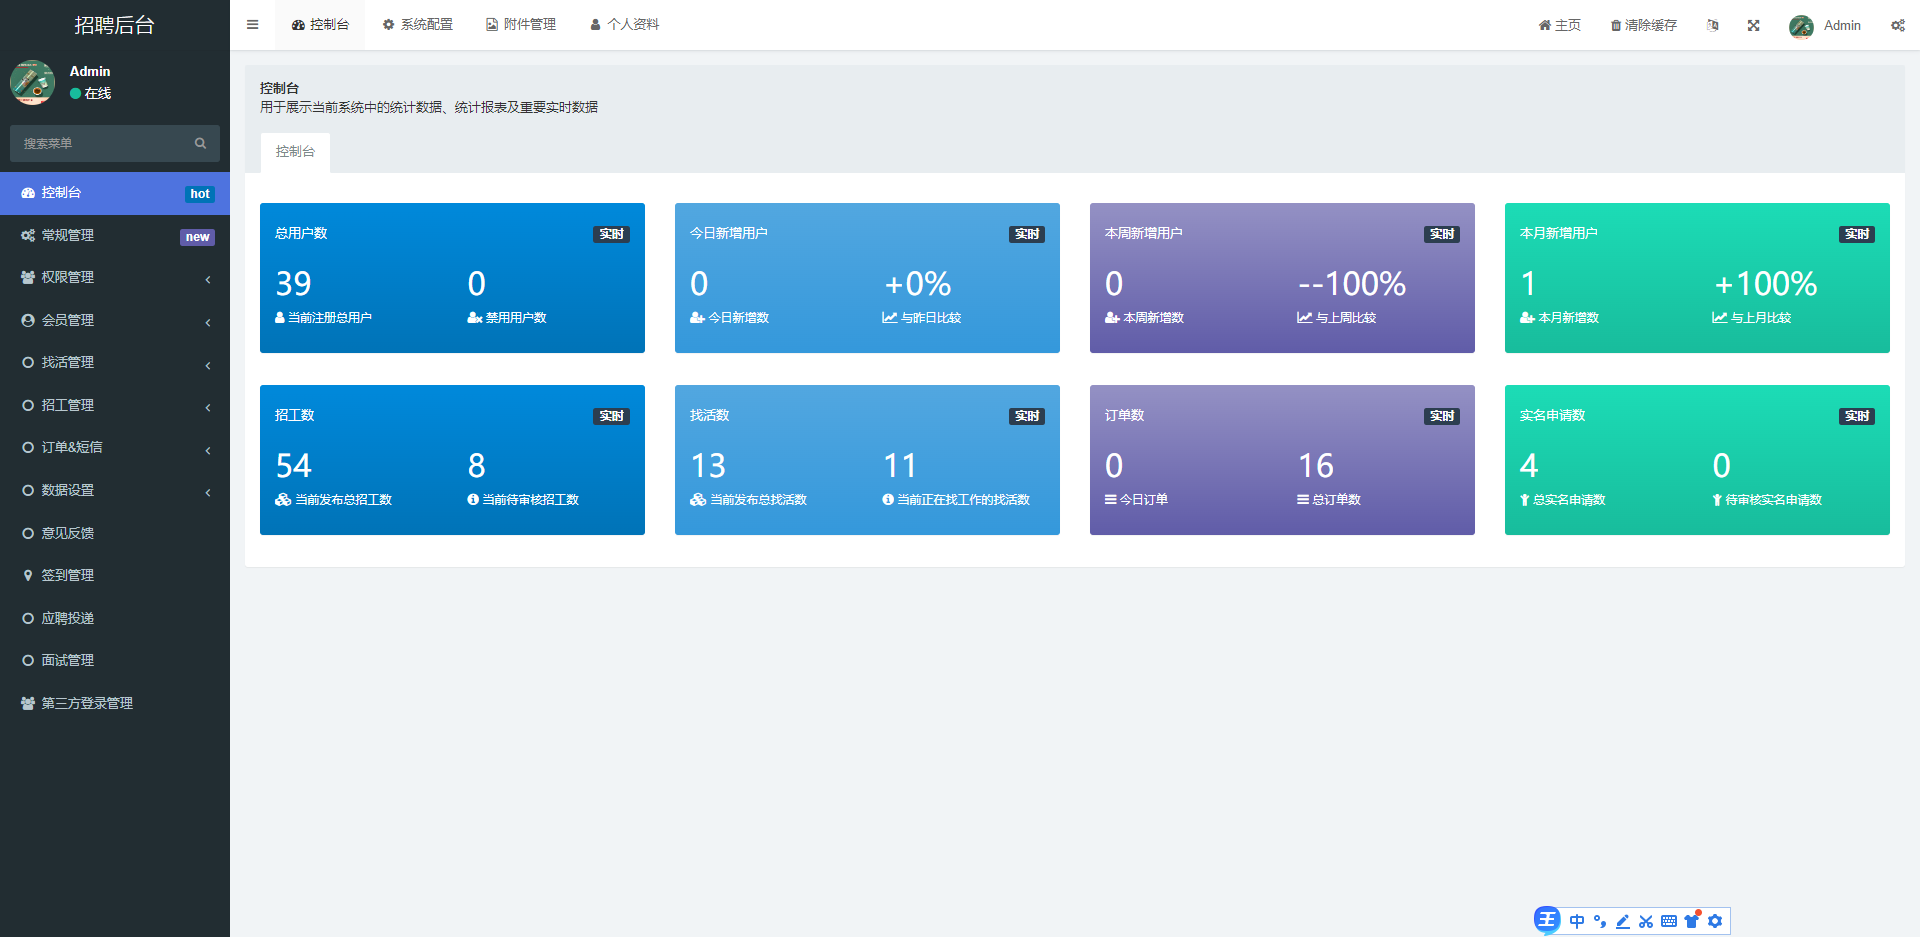Click the magnifier icon in the menu search box
Viewport: 1920px width, 937px height.
[x=200, y=143]
